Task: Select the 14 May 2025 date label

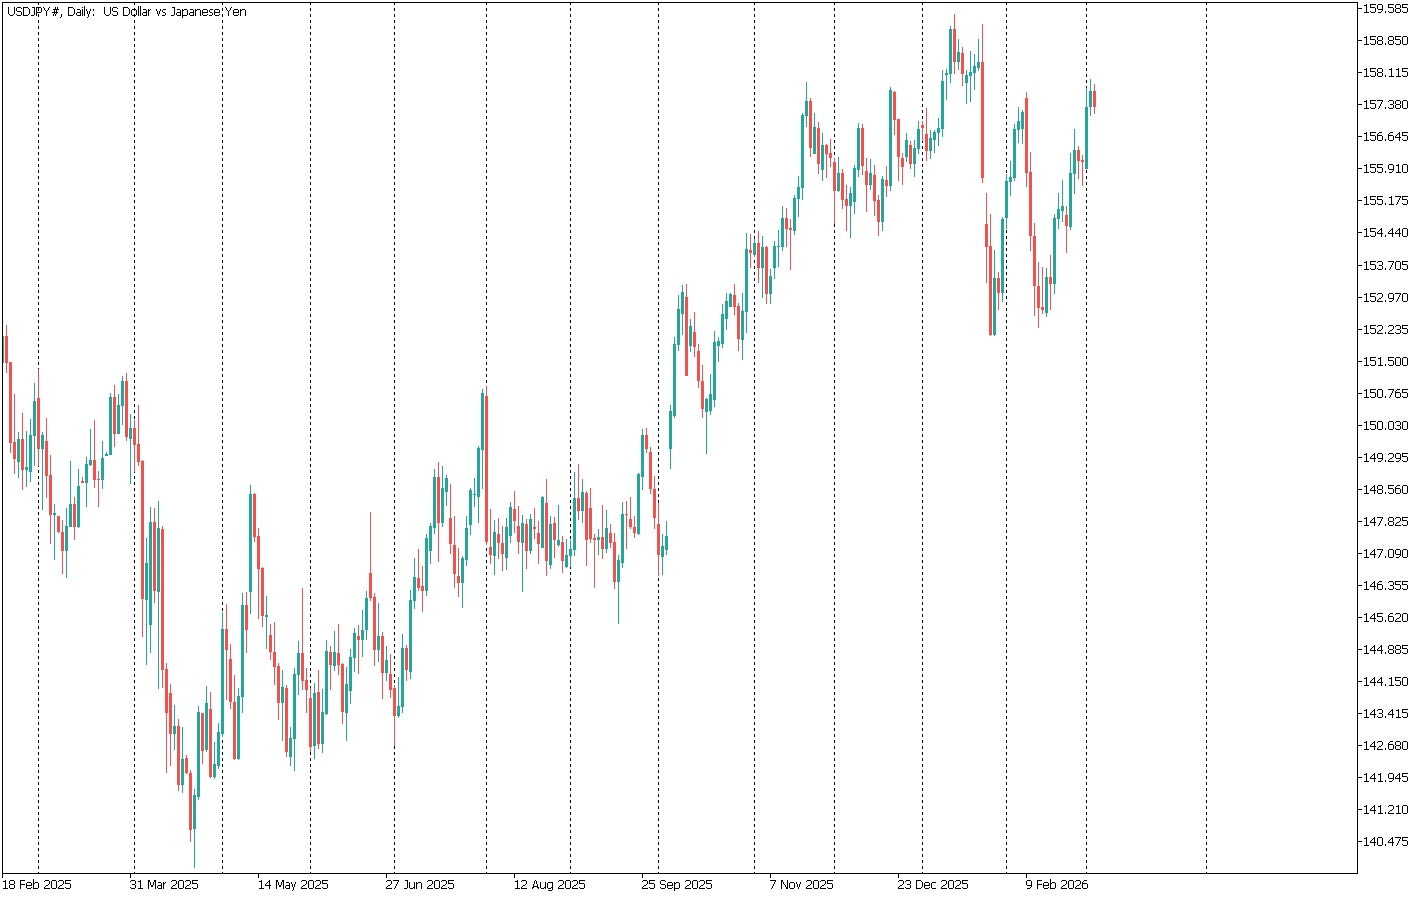Action: click(293, 885)
